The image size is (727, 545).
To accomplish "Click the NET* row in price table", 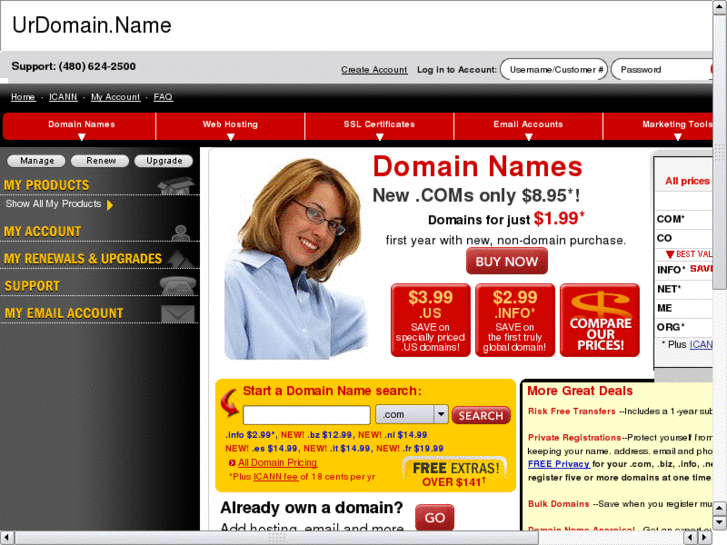I will click(x=684, y=289).
